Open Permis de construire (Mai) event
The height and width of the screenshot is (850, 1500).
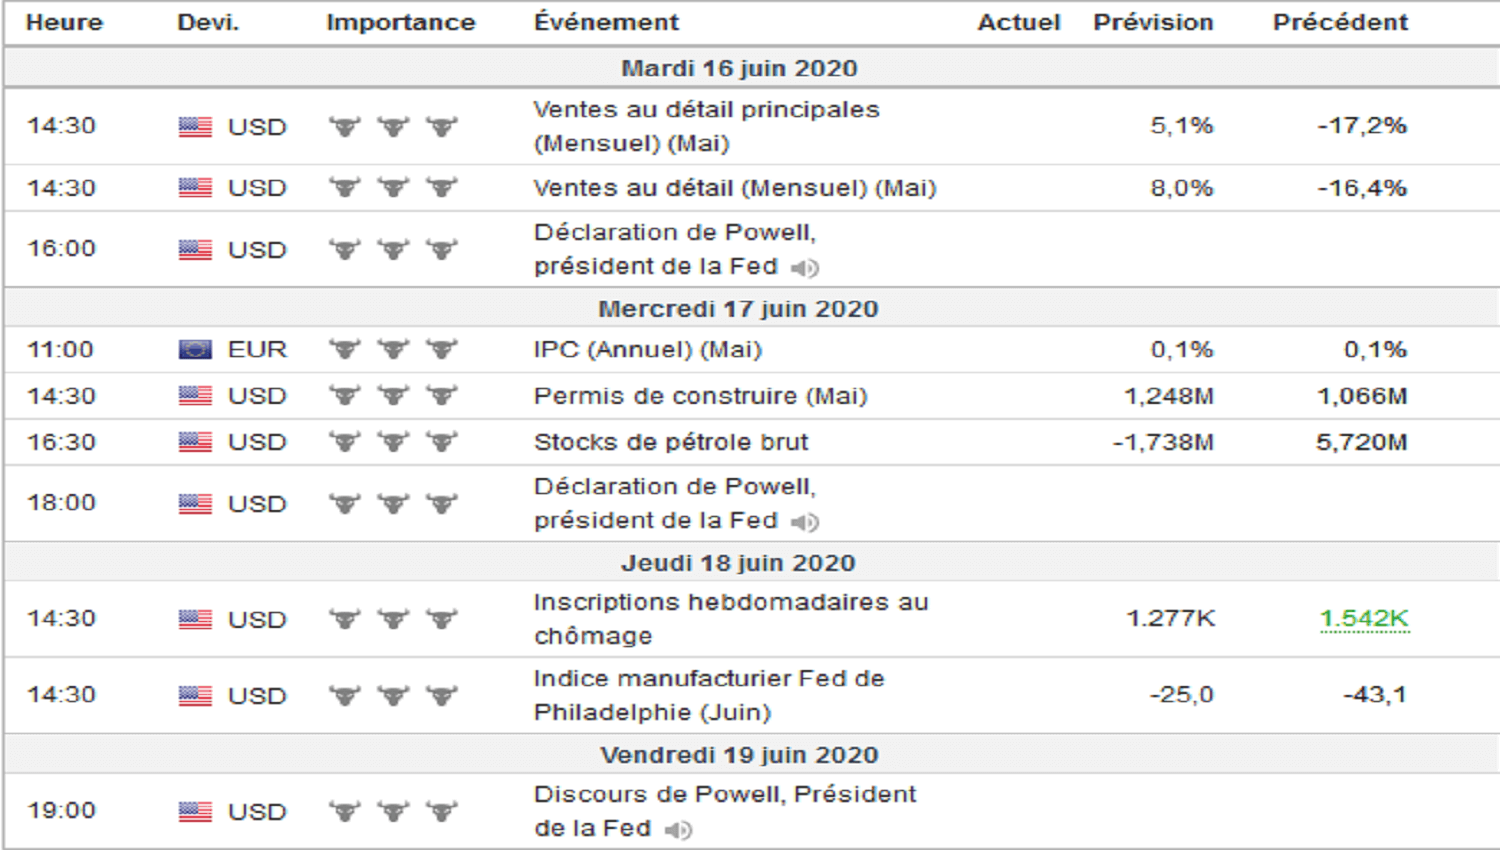[700, 396]
